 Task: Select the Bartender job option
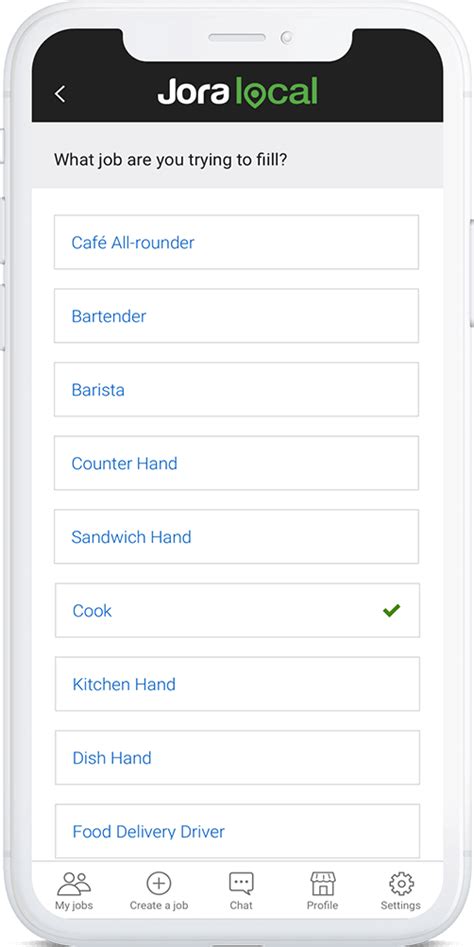(x=236, y=316)
